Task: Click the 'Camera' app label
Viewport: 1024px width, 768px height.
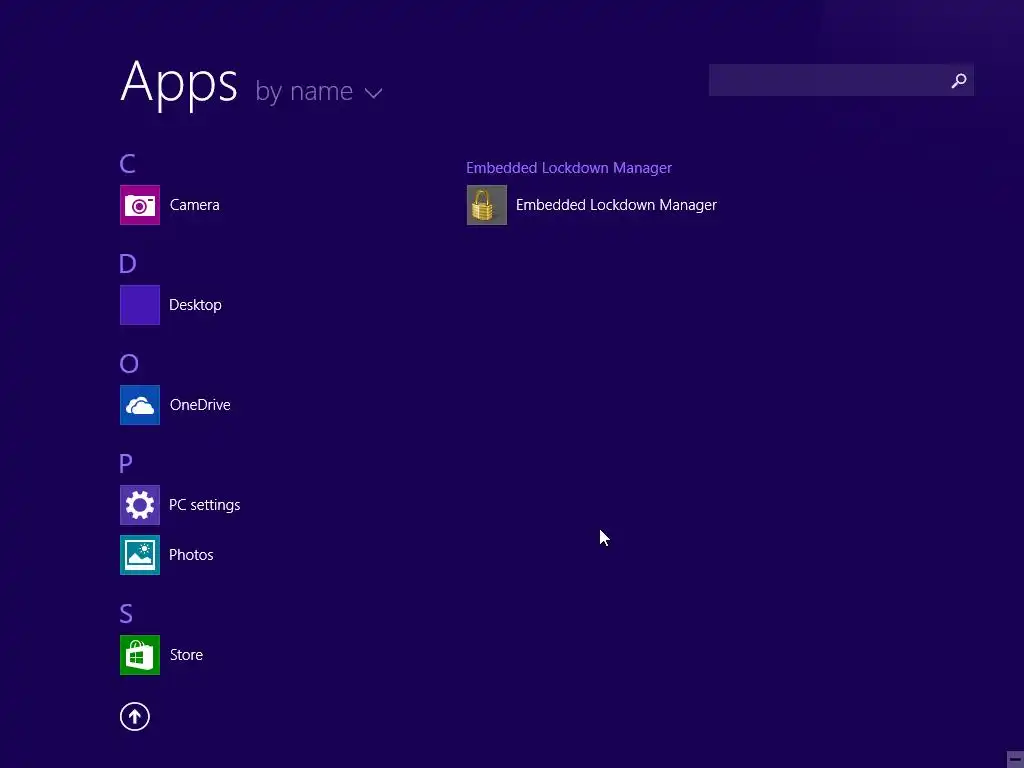Action: [195, 205]
